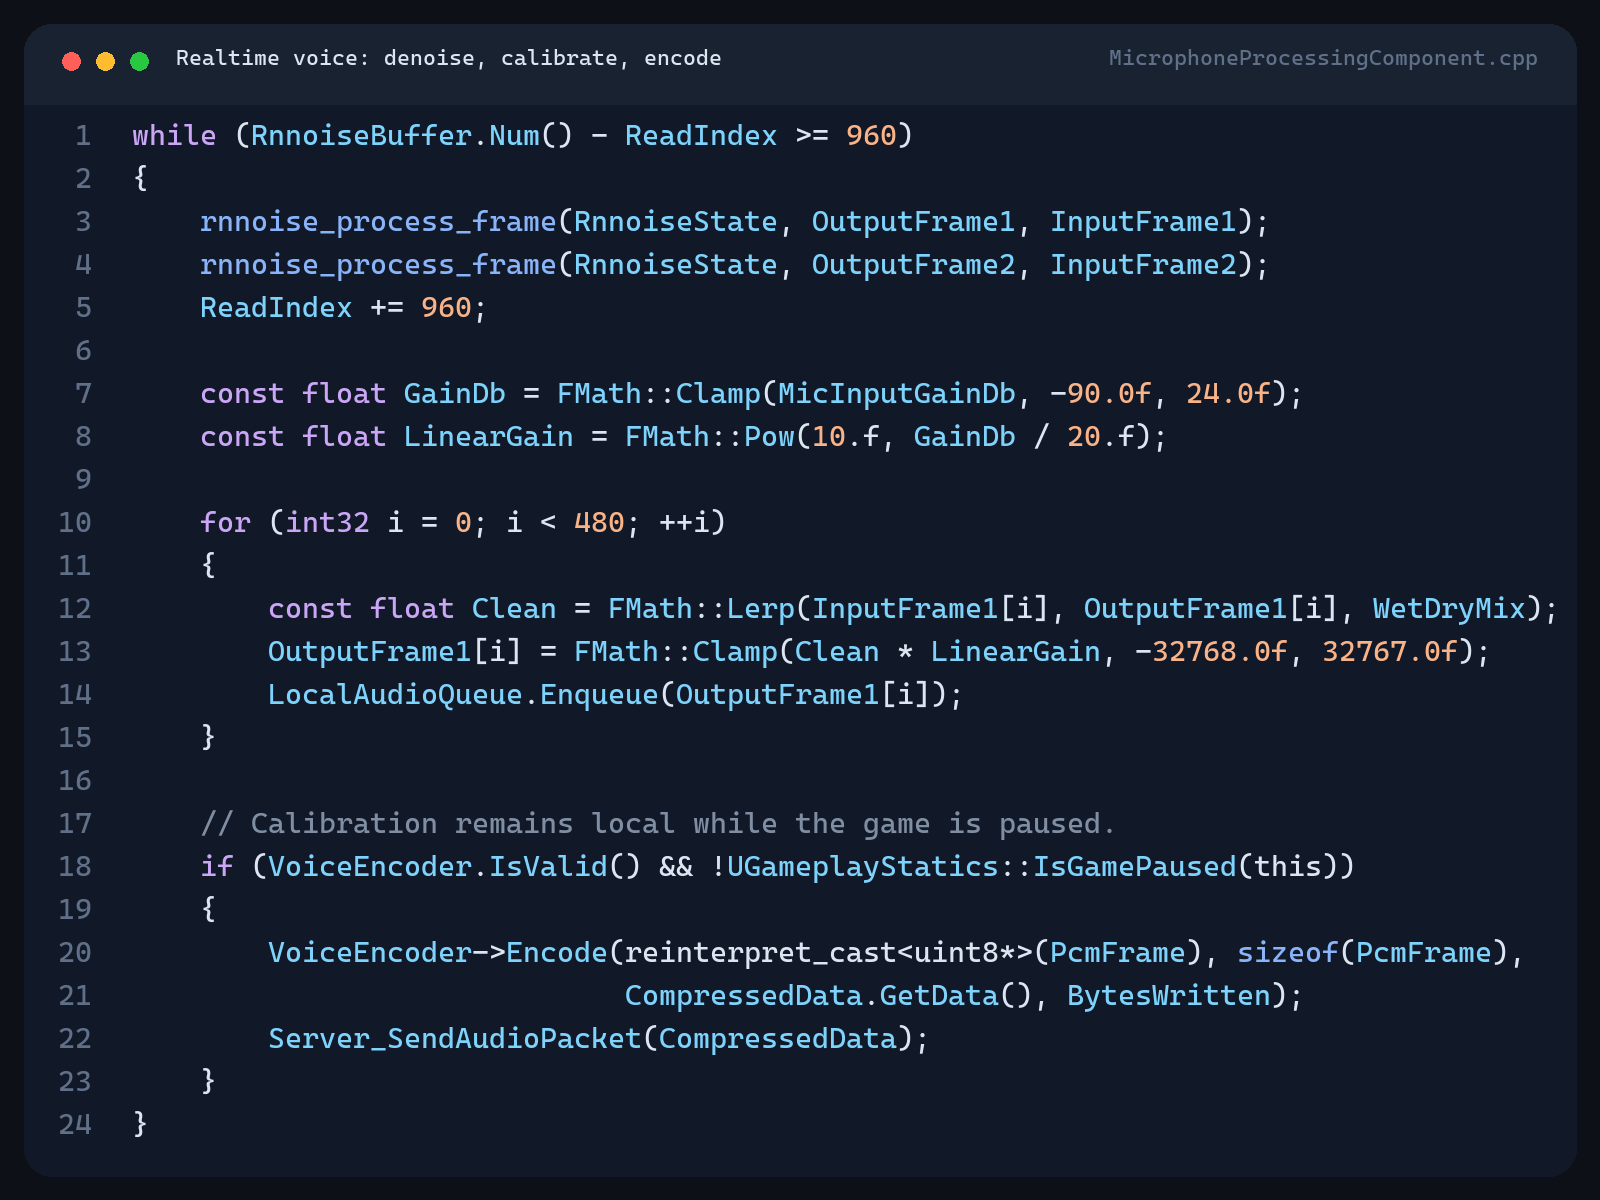The image size is (1600, 1200).
Task: Click 'sizeof' on line 20
Action: (1288, 952)
